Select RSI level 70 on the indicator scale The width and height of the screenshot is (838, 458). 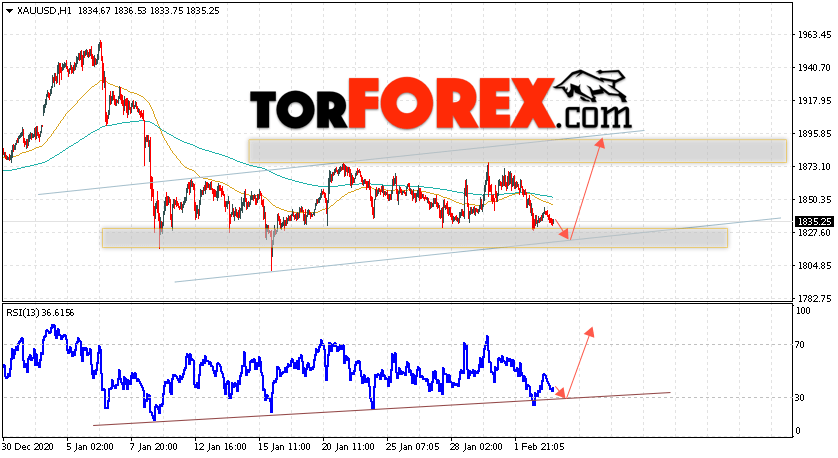800,345
